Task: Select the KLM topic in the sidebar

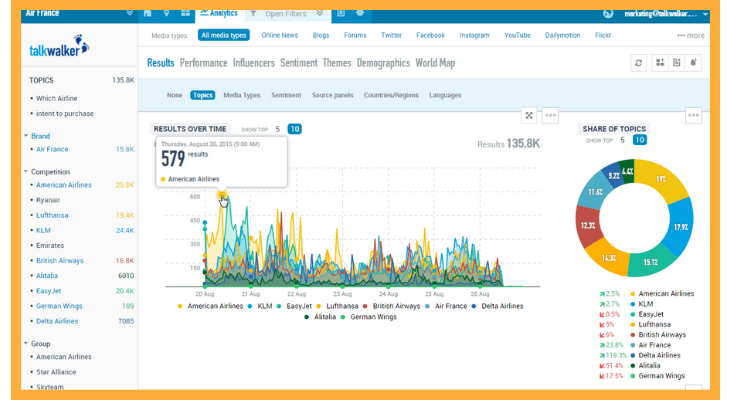Action: pos(43,230)
